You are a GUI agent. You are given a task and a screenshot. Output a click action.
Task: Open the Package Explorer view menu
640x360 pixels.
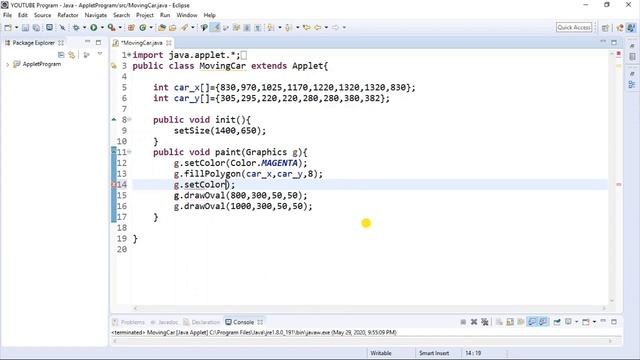100,54
